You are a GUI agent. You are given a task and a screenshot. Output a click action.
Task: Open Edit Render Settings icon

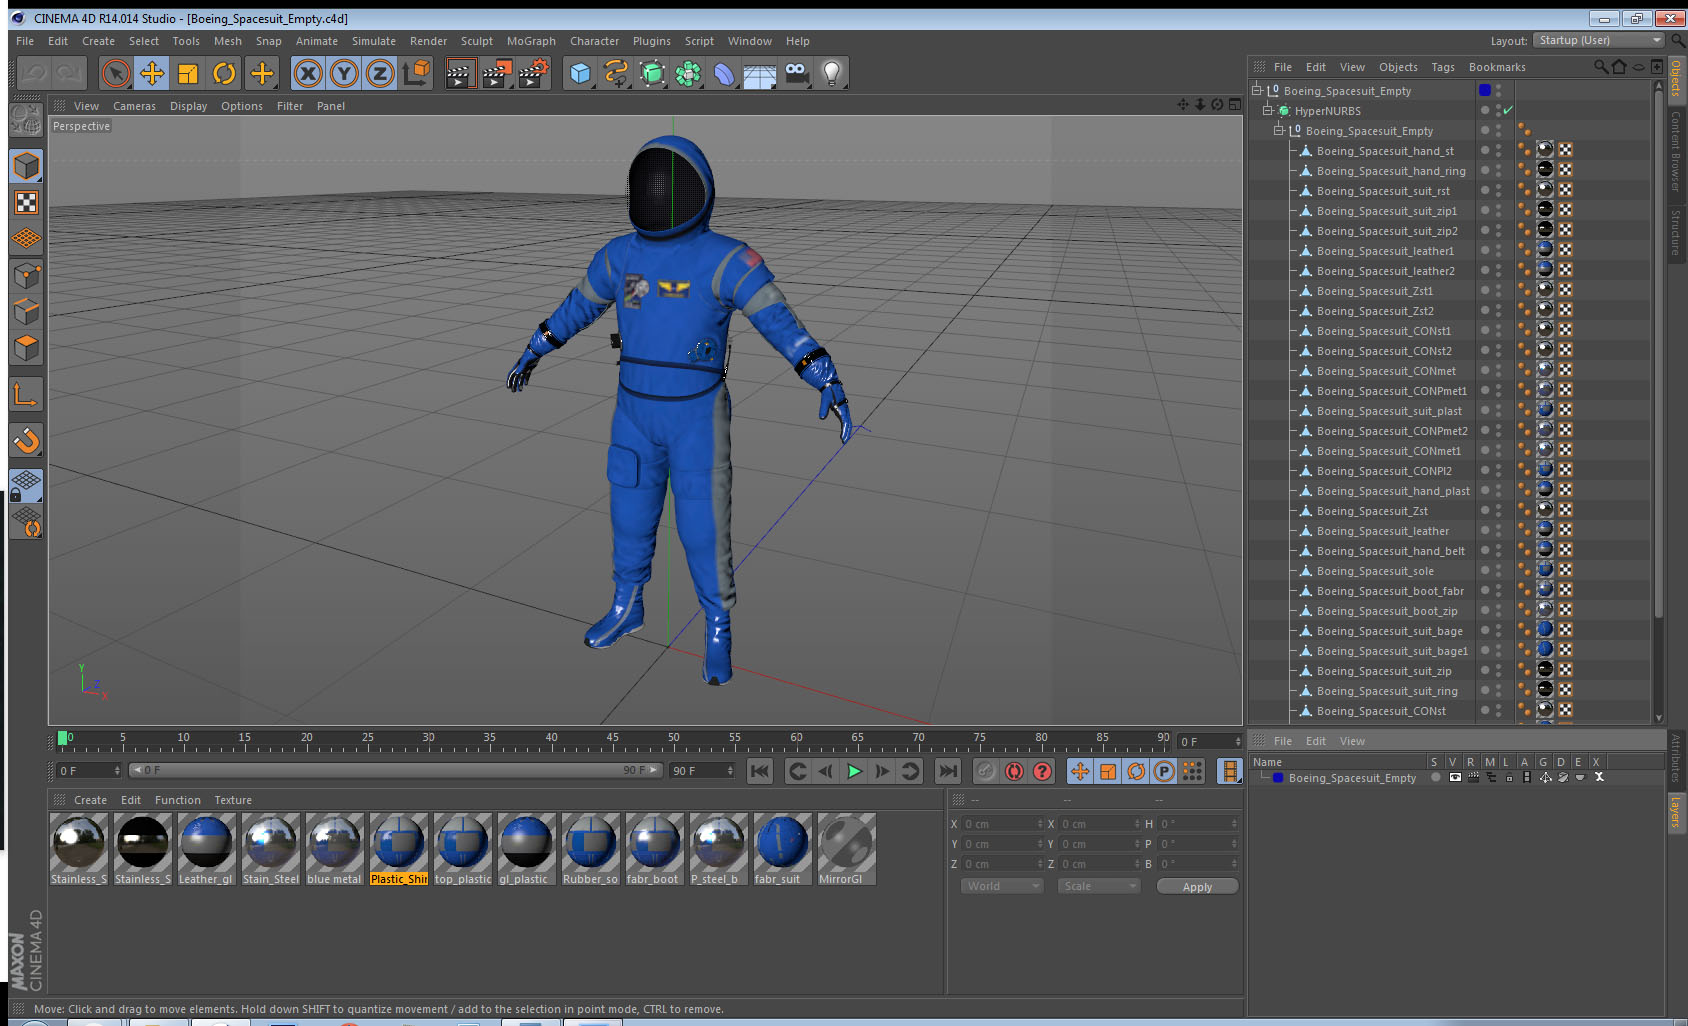534,73
